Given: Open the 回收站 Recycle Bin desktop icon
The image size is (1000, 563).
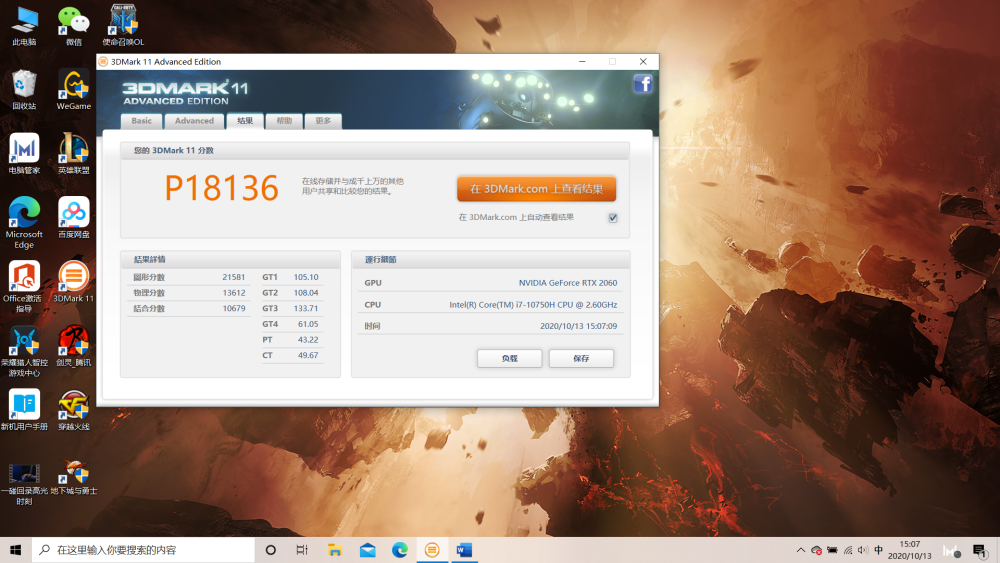Looking at the screenshot, I should pyautogui.click(x=24, y=89).
